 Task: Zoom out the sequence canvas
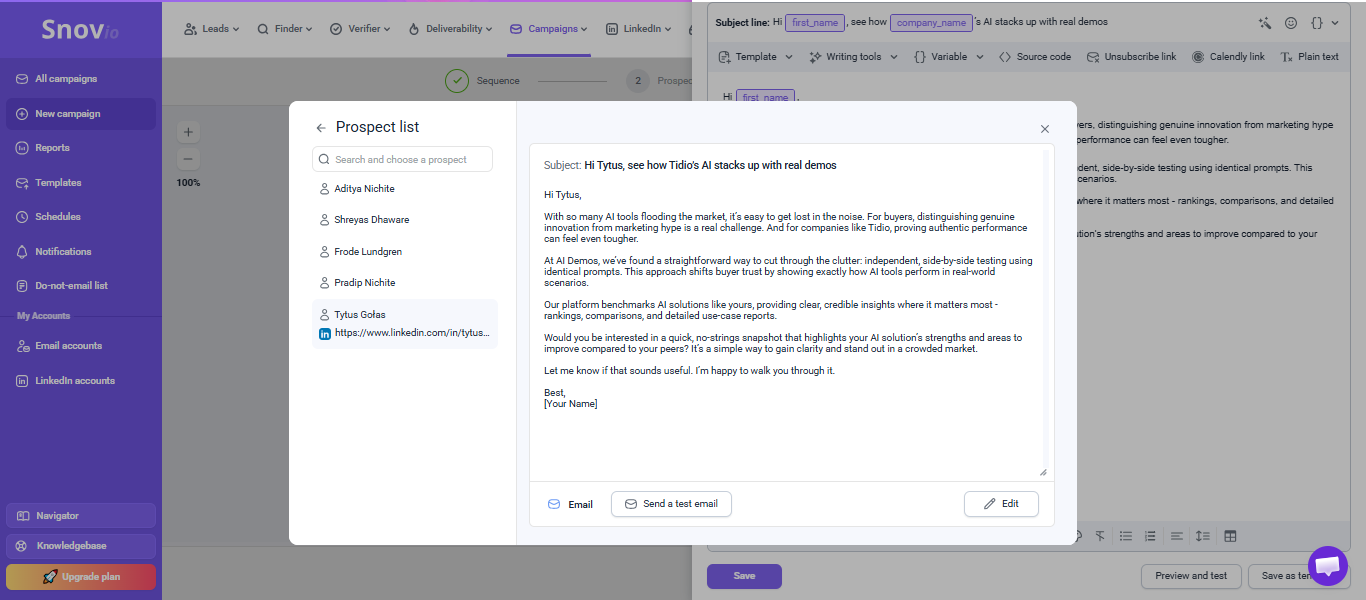click(x=189, y=159)
